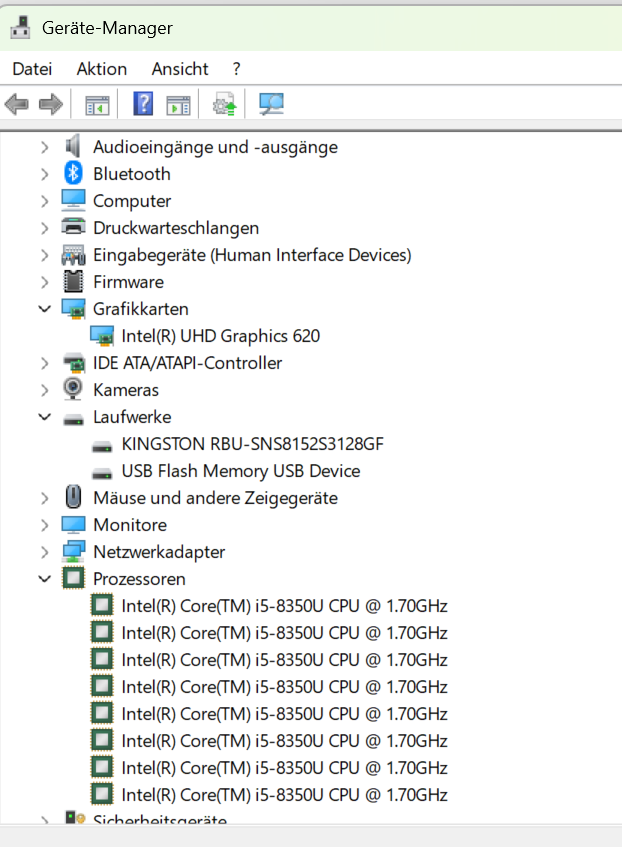Expand Eingabegeräte (Human Interface Devices)
This screenshot has width=622, height=847.
44,255
